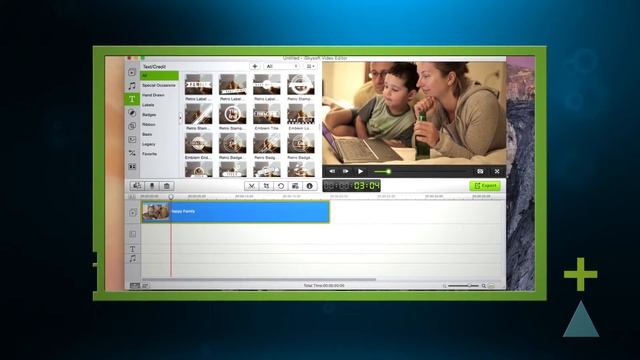Click the video track icon in timeline
This screenshot has width=640, height=360.
[x=132, y=213]
